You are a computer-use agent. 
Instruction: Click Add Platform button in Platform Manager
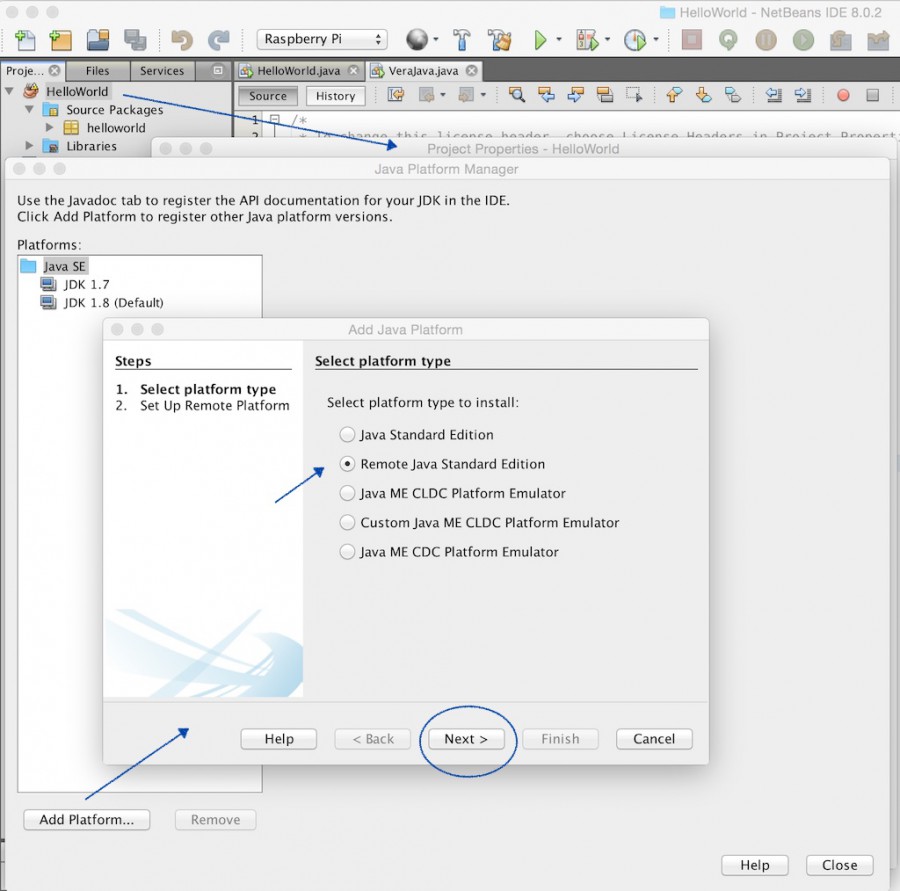tap(87, 820)
